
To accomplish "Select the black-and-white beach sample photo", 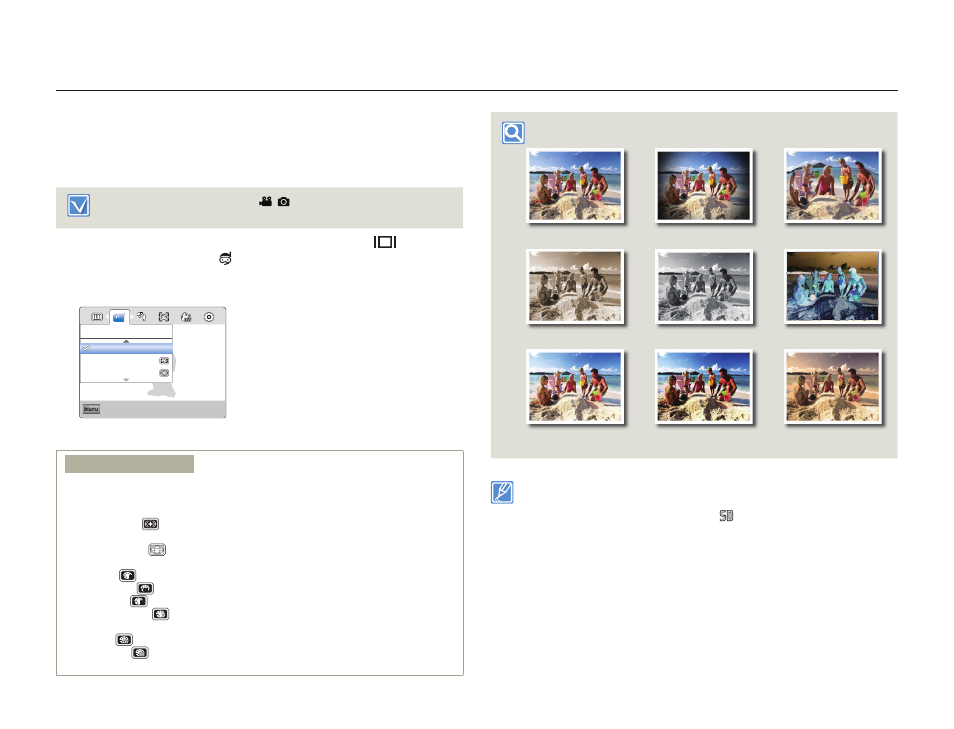I will pyautogui.click(x=704, y=286).
